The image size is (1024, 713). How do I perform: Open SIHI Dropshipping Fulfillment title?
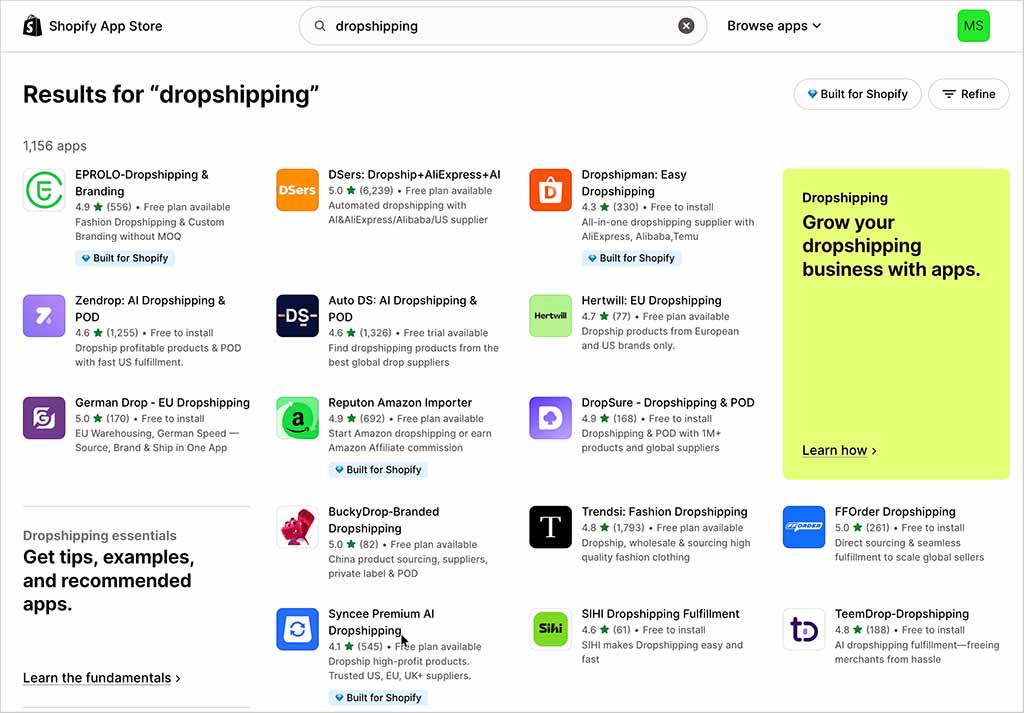pyautogui.click(x=660, y=614)
